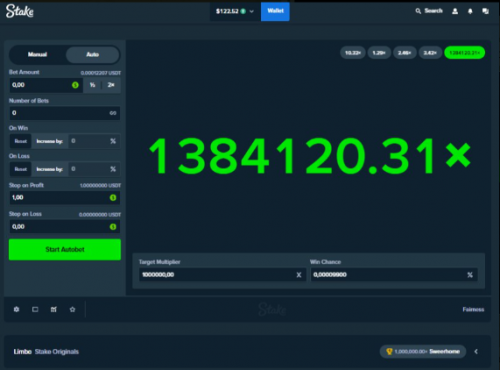Toggle theatre mode rectangle icon
The width and height of the screenshot is (500, 370).
35,309
